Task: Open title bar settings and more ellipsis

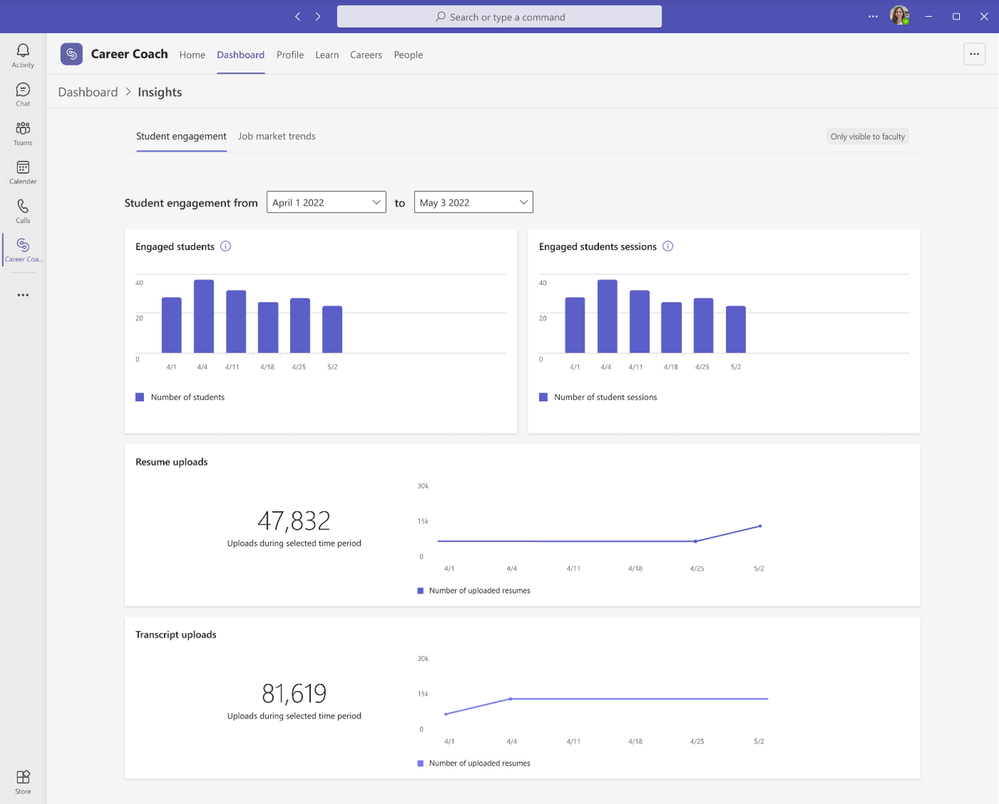Action: [873, 17]
